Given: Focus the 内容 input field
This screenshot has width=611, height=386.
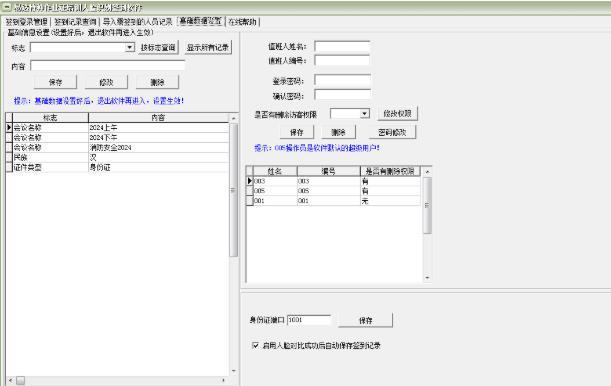Looking at the screenshot, I should [108, 66].
